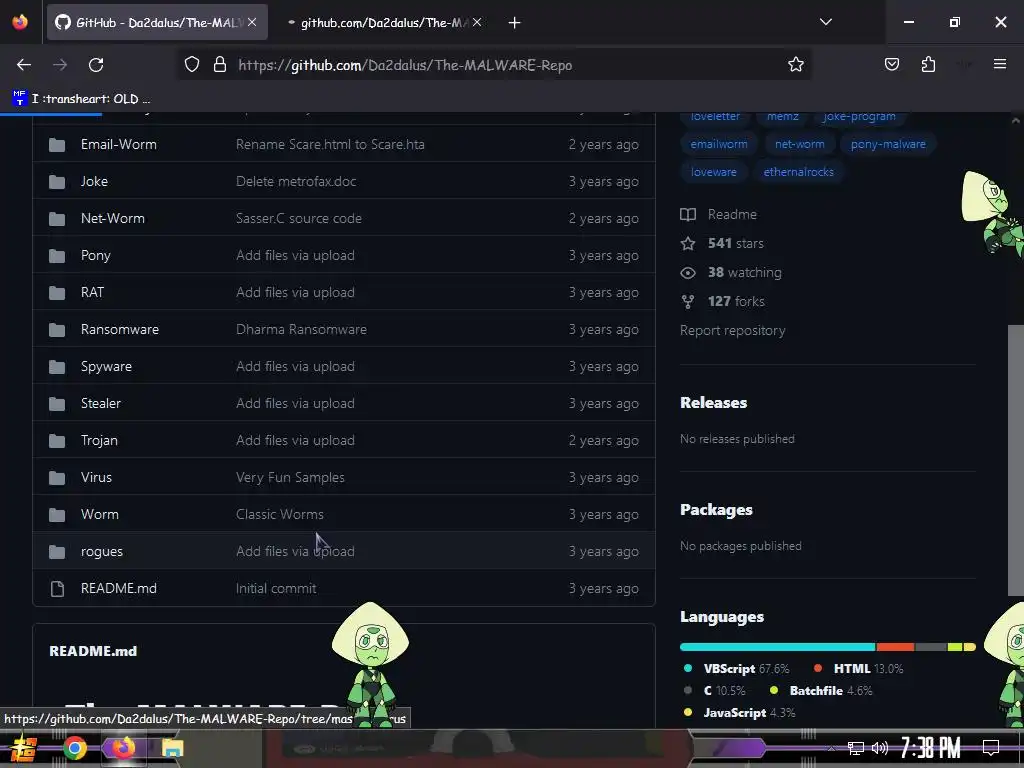Open the Ransomware folder

coord(120,329)
